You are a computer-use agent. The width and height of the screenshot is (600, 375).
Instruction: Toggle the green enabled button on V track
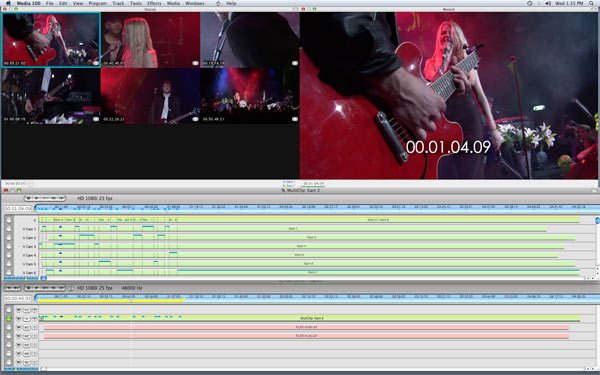point(9,318)
